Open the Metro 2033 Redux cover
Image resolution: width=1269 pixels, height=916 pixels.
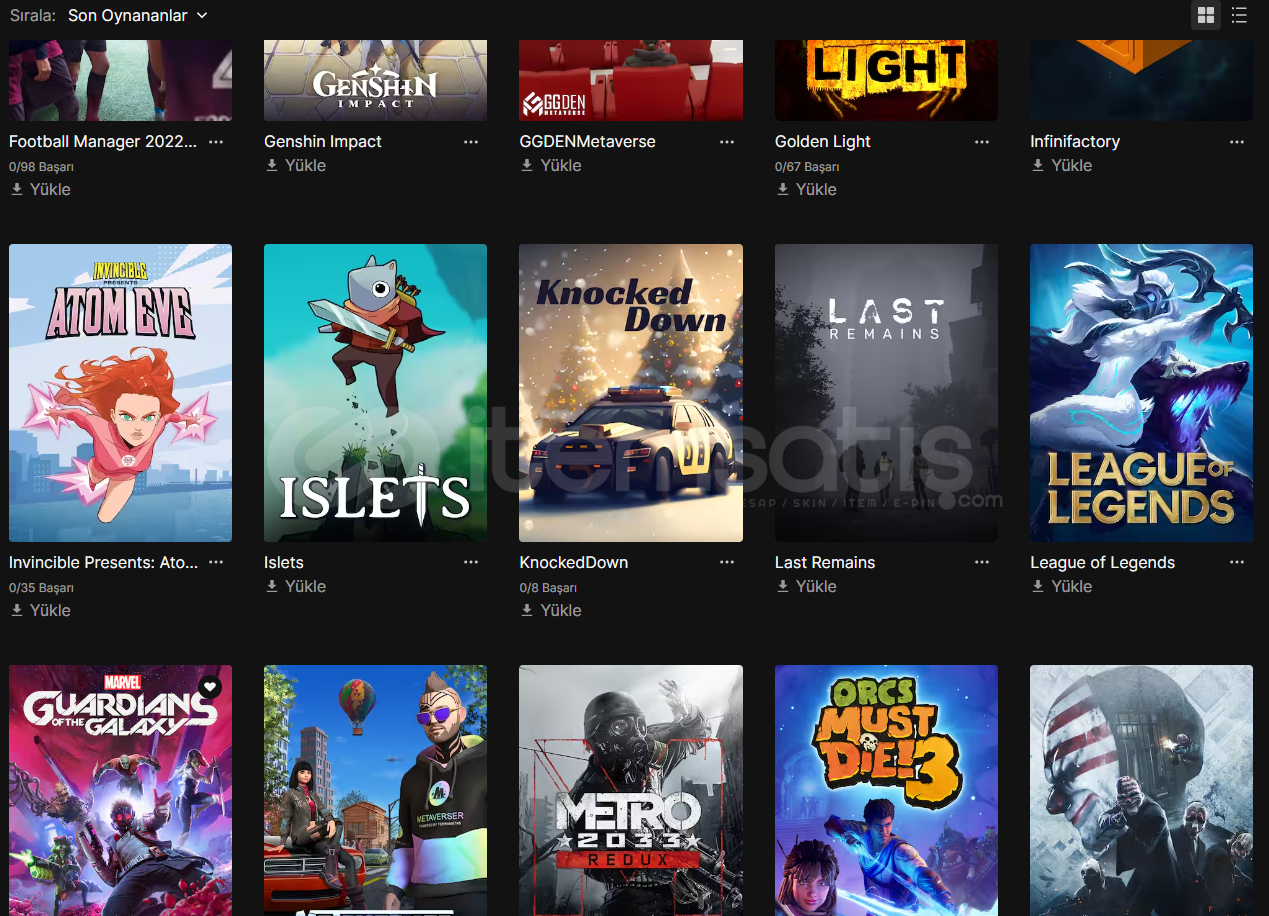pos(631,790)
